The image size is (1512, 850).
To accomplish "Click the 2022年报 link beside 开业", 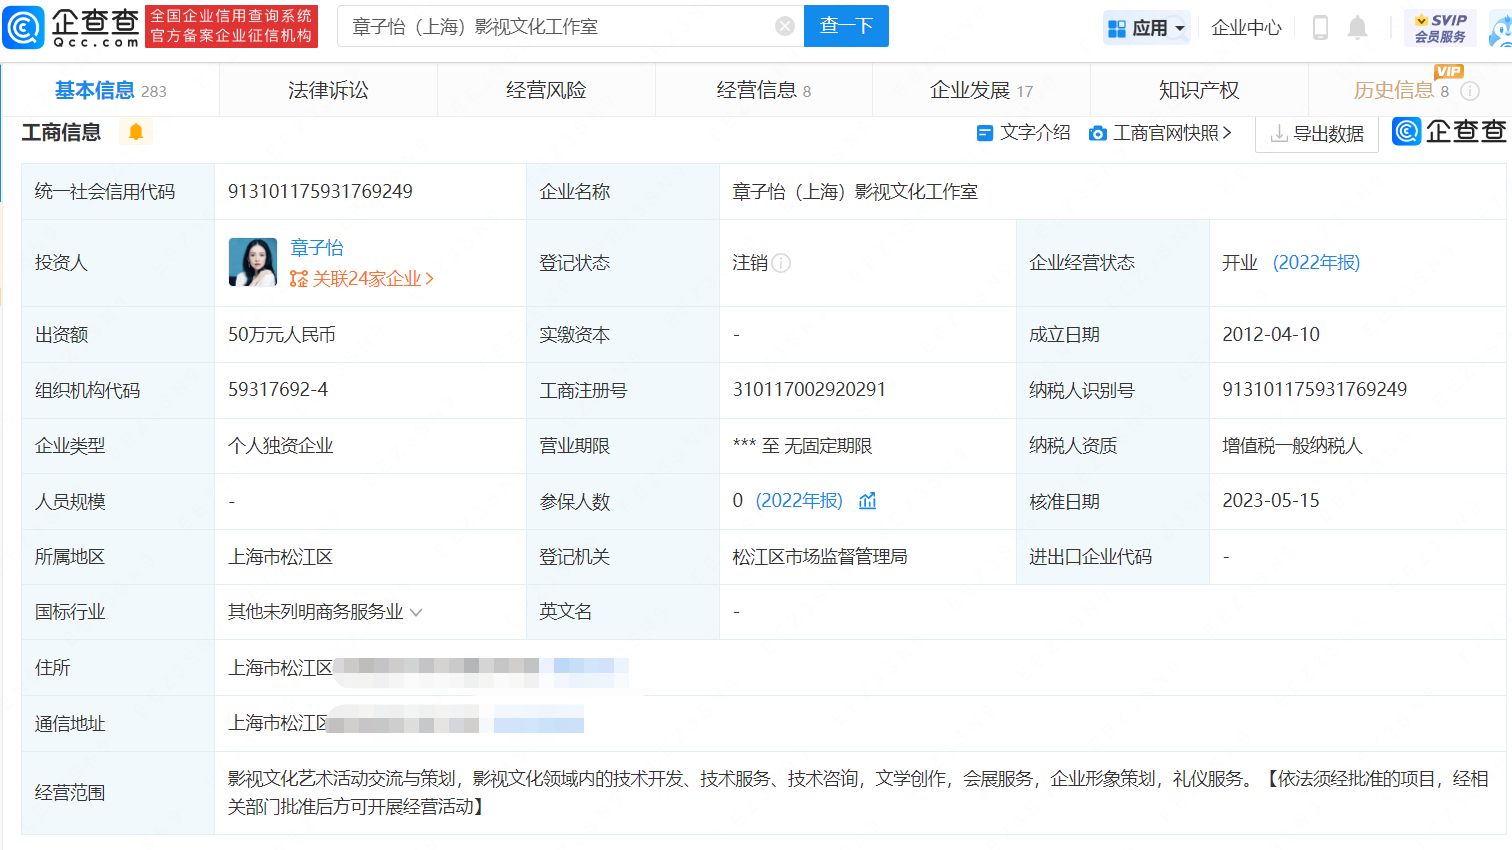I will pos(1316,262).
